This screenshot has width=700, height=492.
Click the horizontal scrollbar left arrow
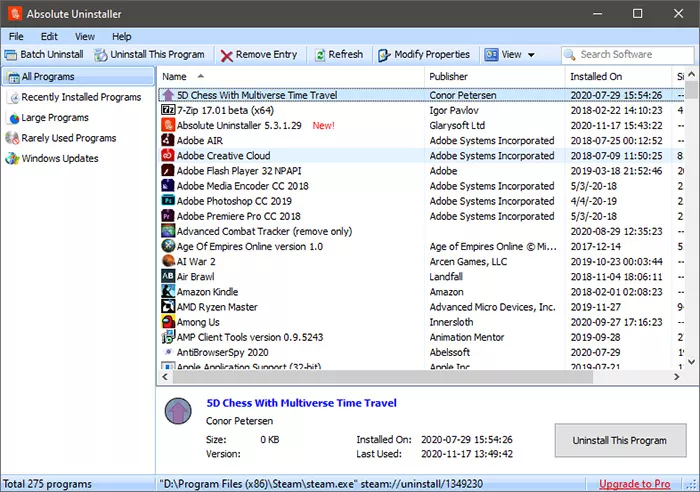(165, 377)
